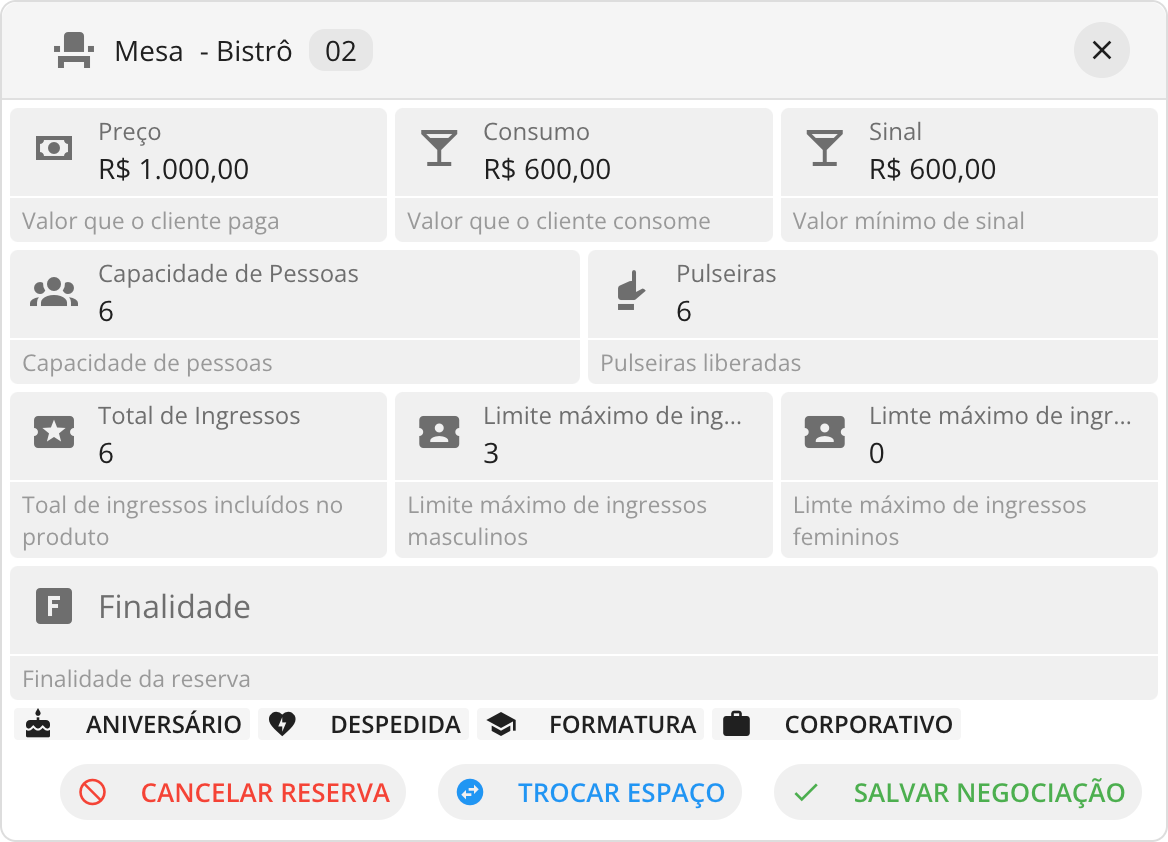Click the pointing hand Pulseiras icon
Image resolution: width=1168 pixels, height=842 pixels.
tap(631, 291)
